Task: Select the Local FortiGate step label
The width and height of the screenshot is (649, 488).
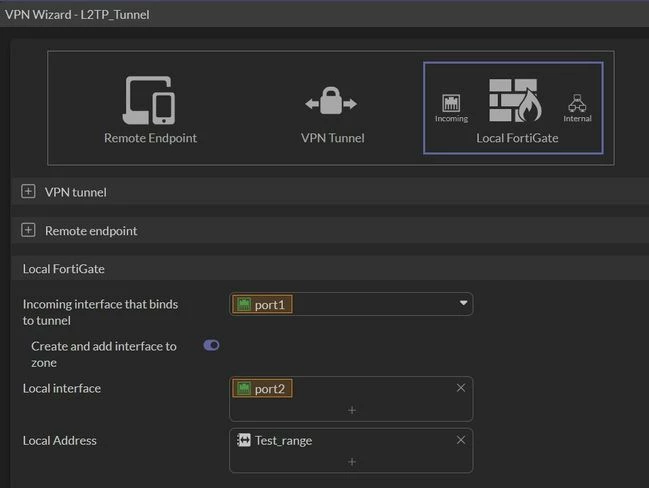Action: pos(517,138)
